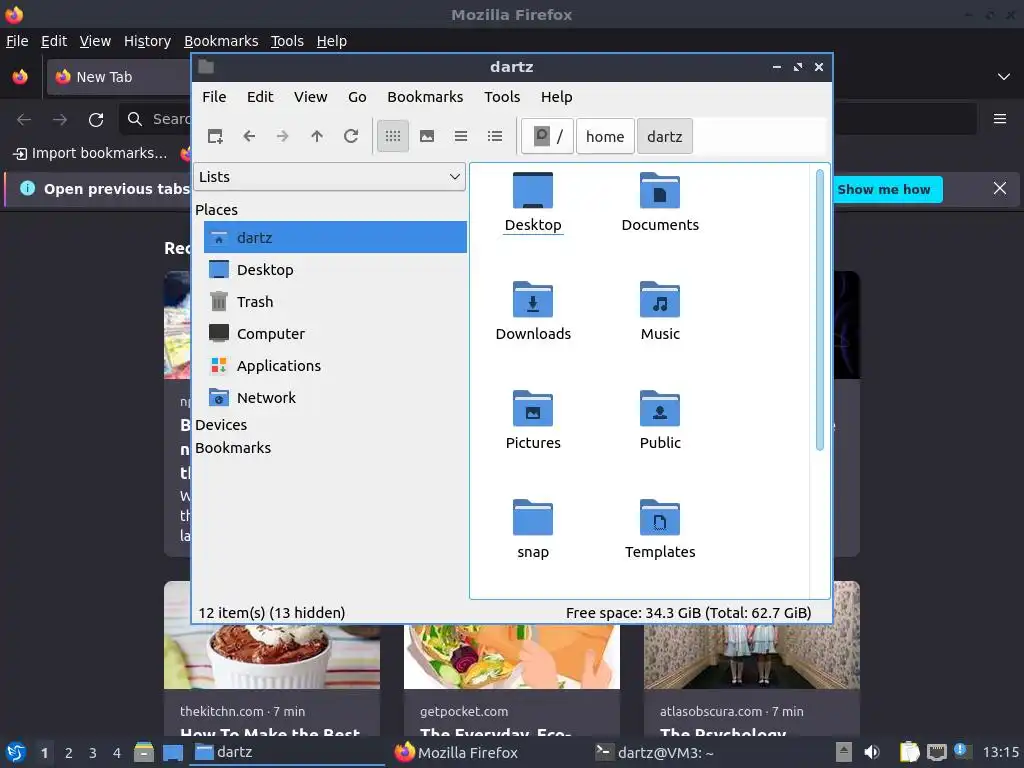Open Help menu in file manager
Viewport: 1024px width, 768px height.
tap(556, 97)
